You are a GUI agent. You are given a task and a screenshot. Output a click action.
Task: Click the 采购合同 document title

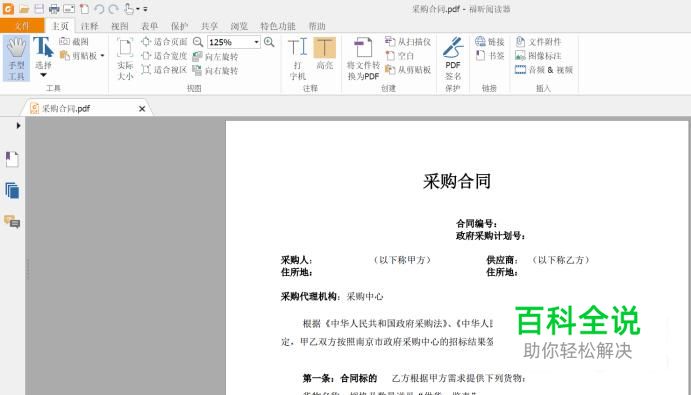click(x=457, y=181)
